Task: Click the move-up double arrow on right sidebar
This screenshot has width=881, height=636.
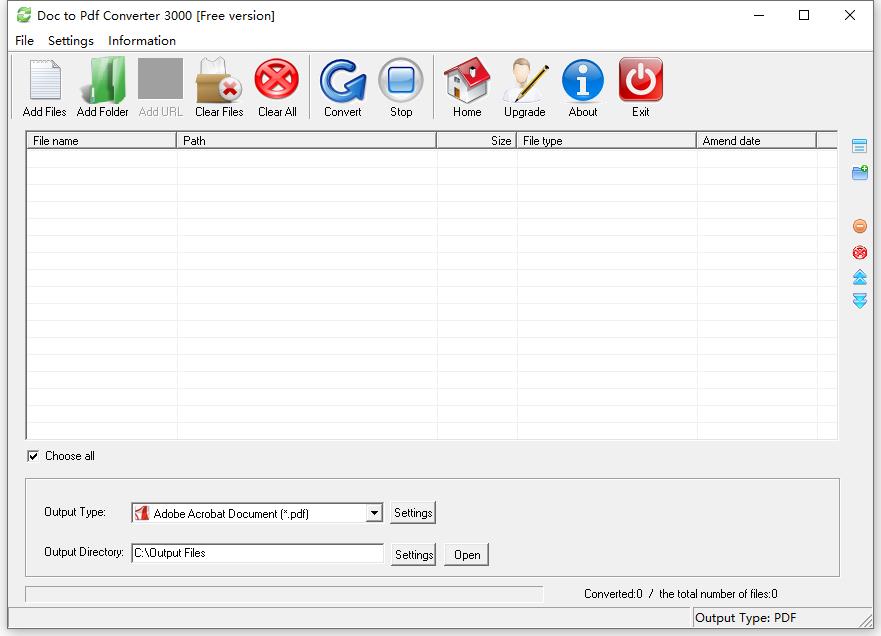Action: pyautogui.click(x=859, y=277)
